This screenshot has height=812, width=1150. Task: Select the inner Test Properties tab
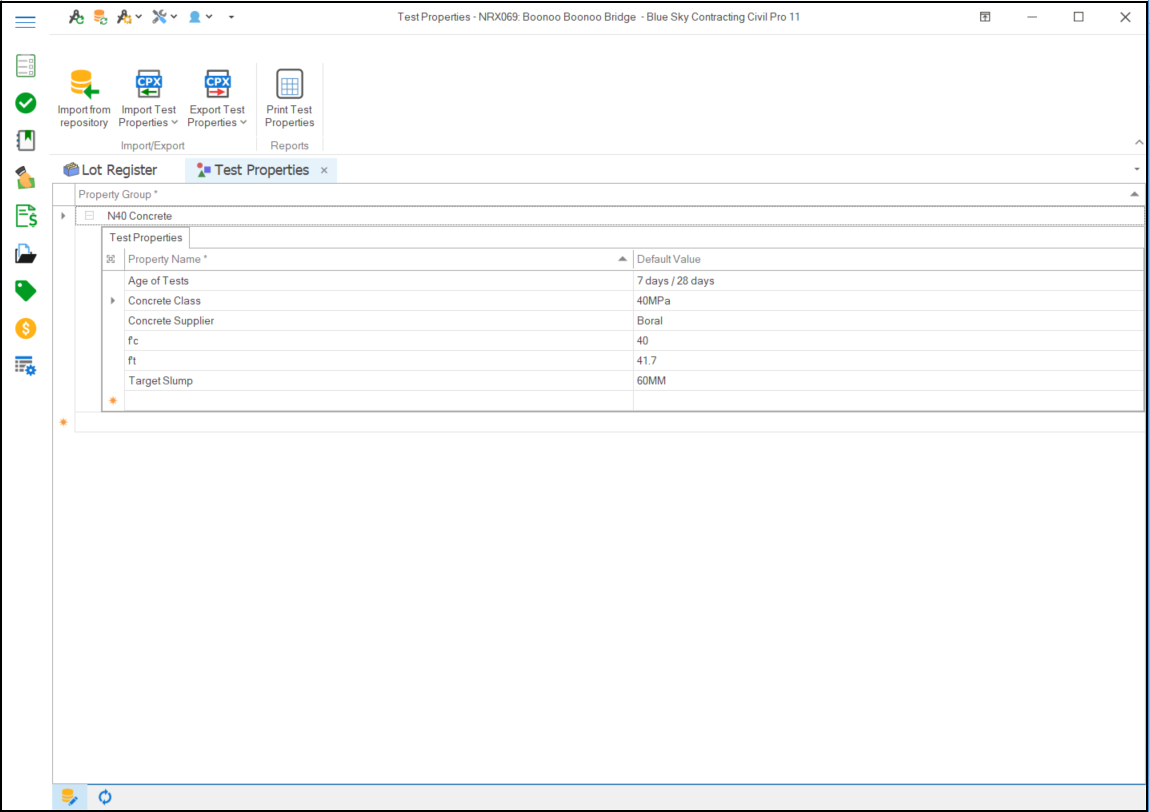coord(146,238)
